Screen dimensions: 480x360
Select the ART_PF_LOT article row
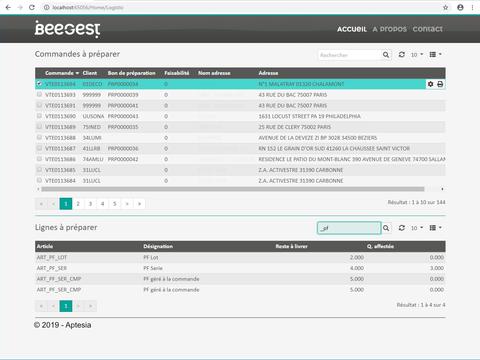[240, 257]
